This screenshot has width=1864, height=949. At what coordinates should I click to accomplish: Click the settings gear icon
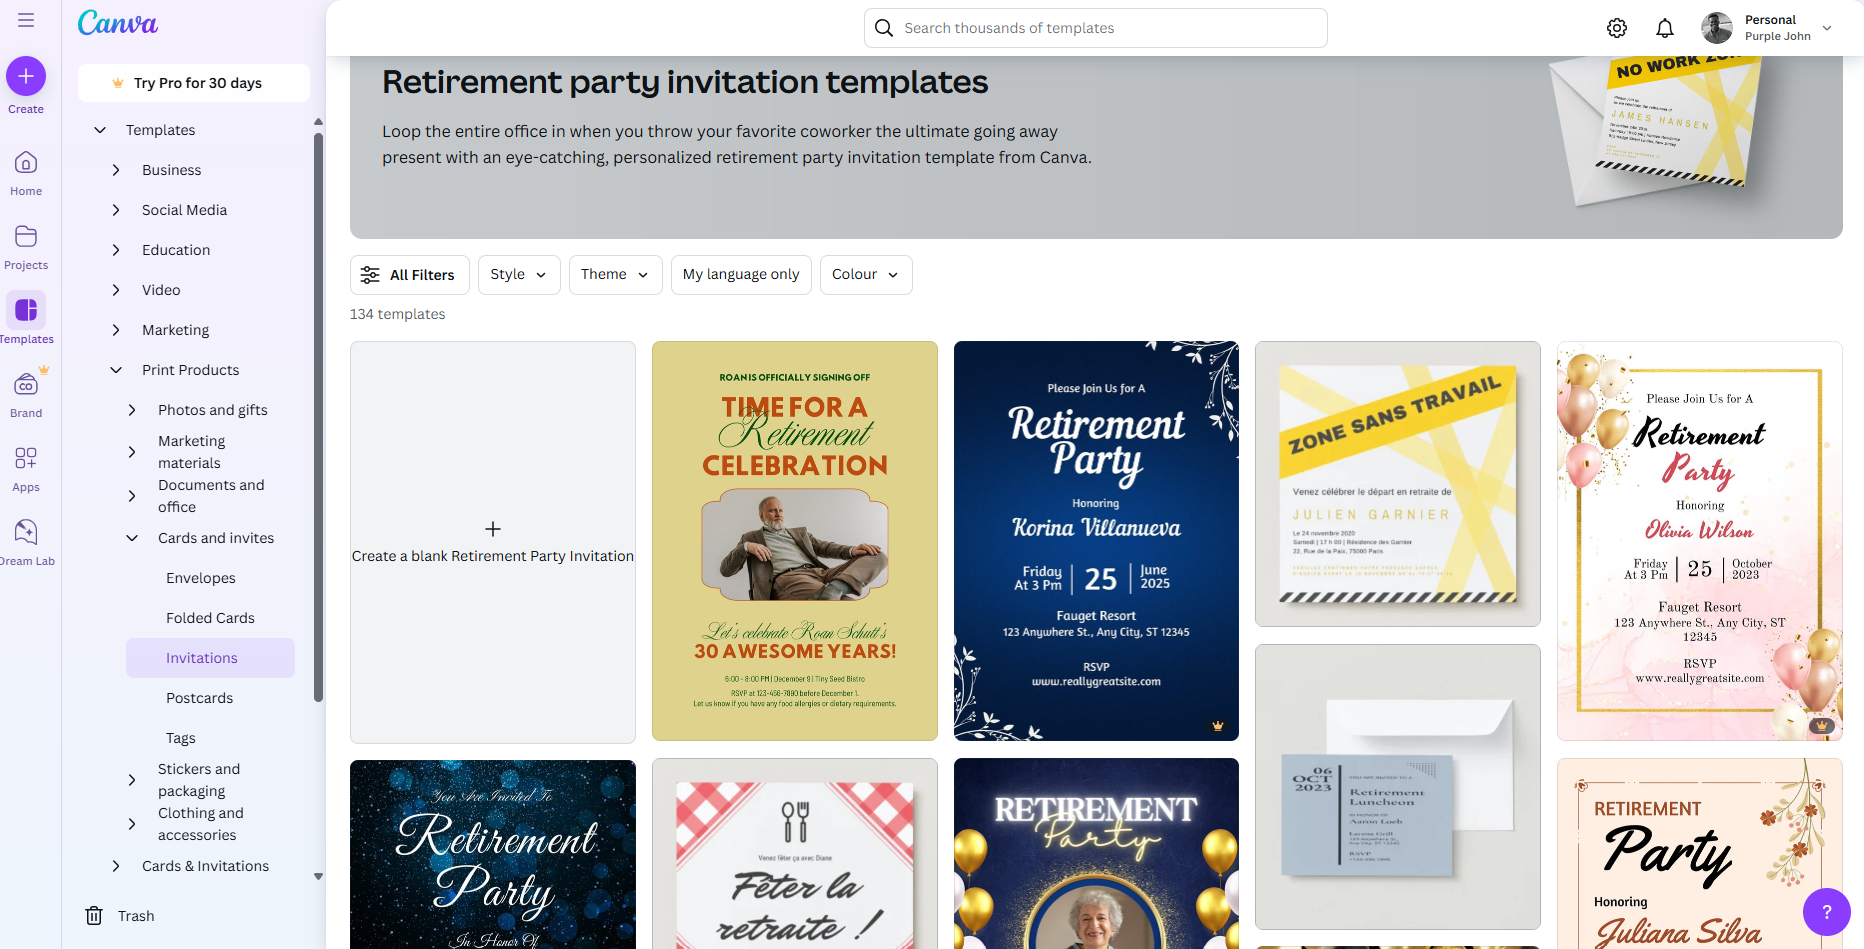click(1616, 27)
